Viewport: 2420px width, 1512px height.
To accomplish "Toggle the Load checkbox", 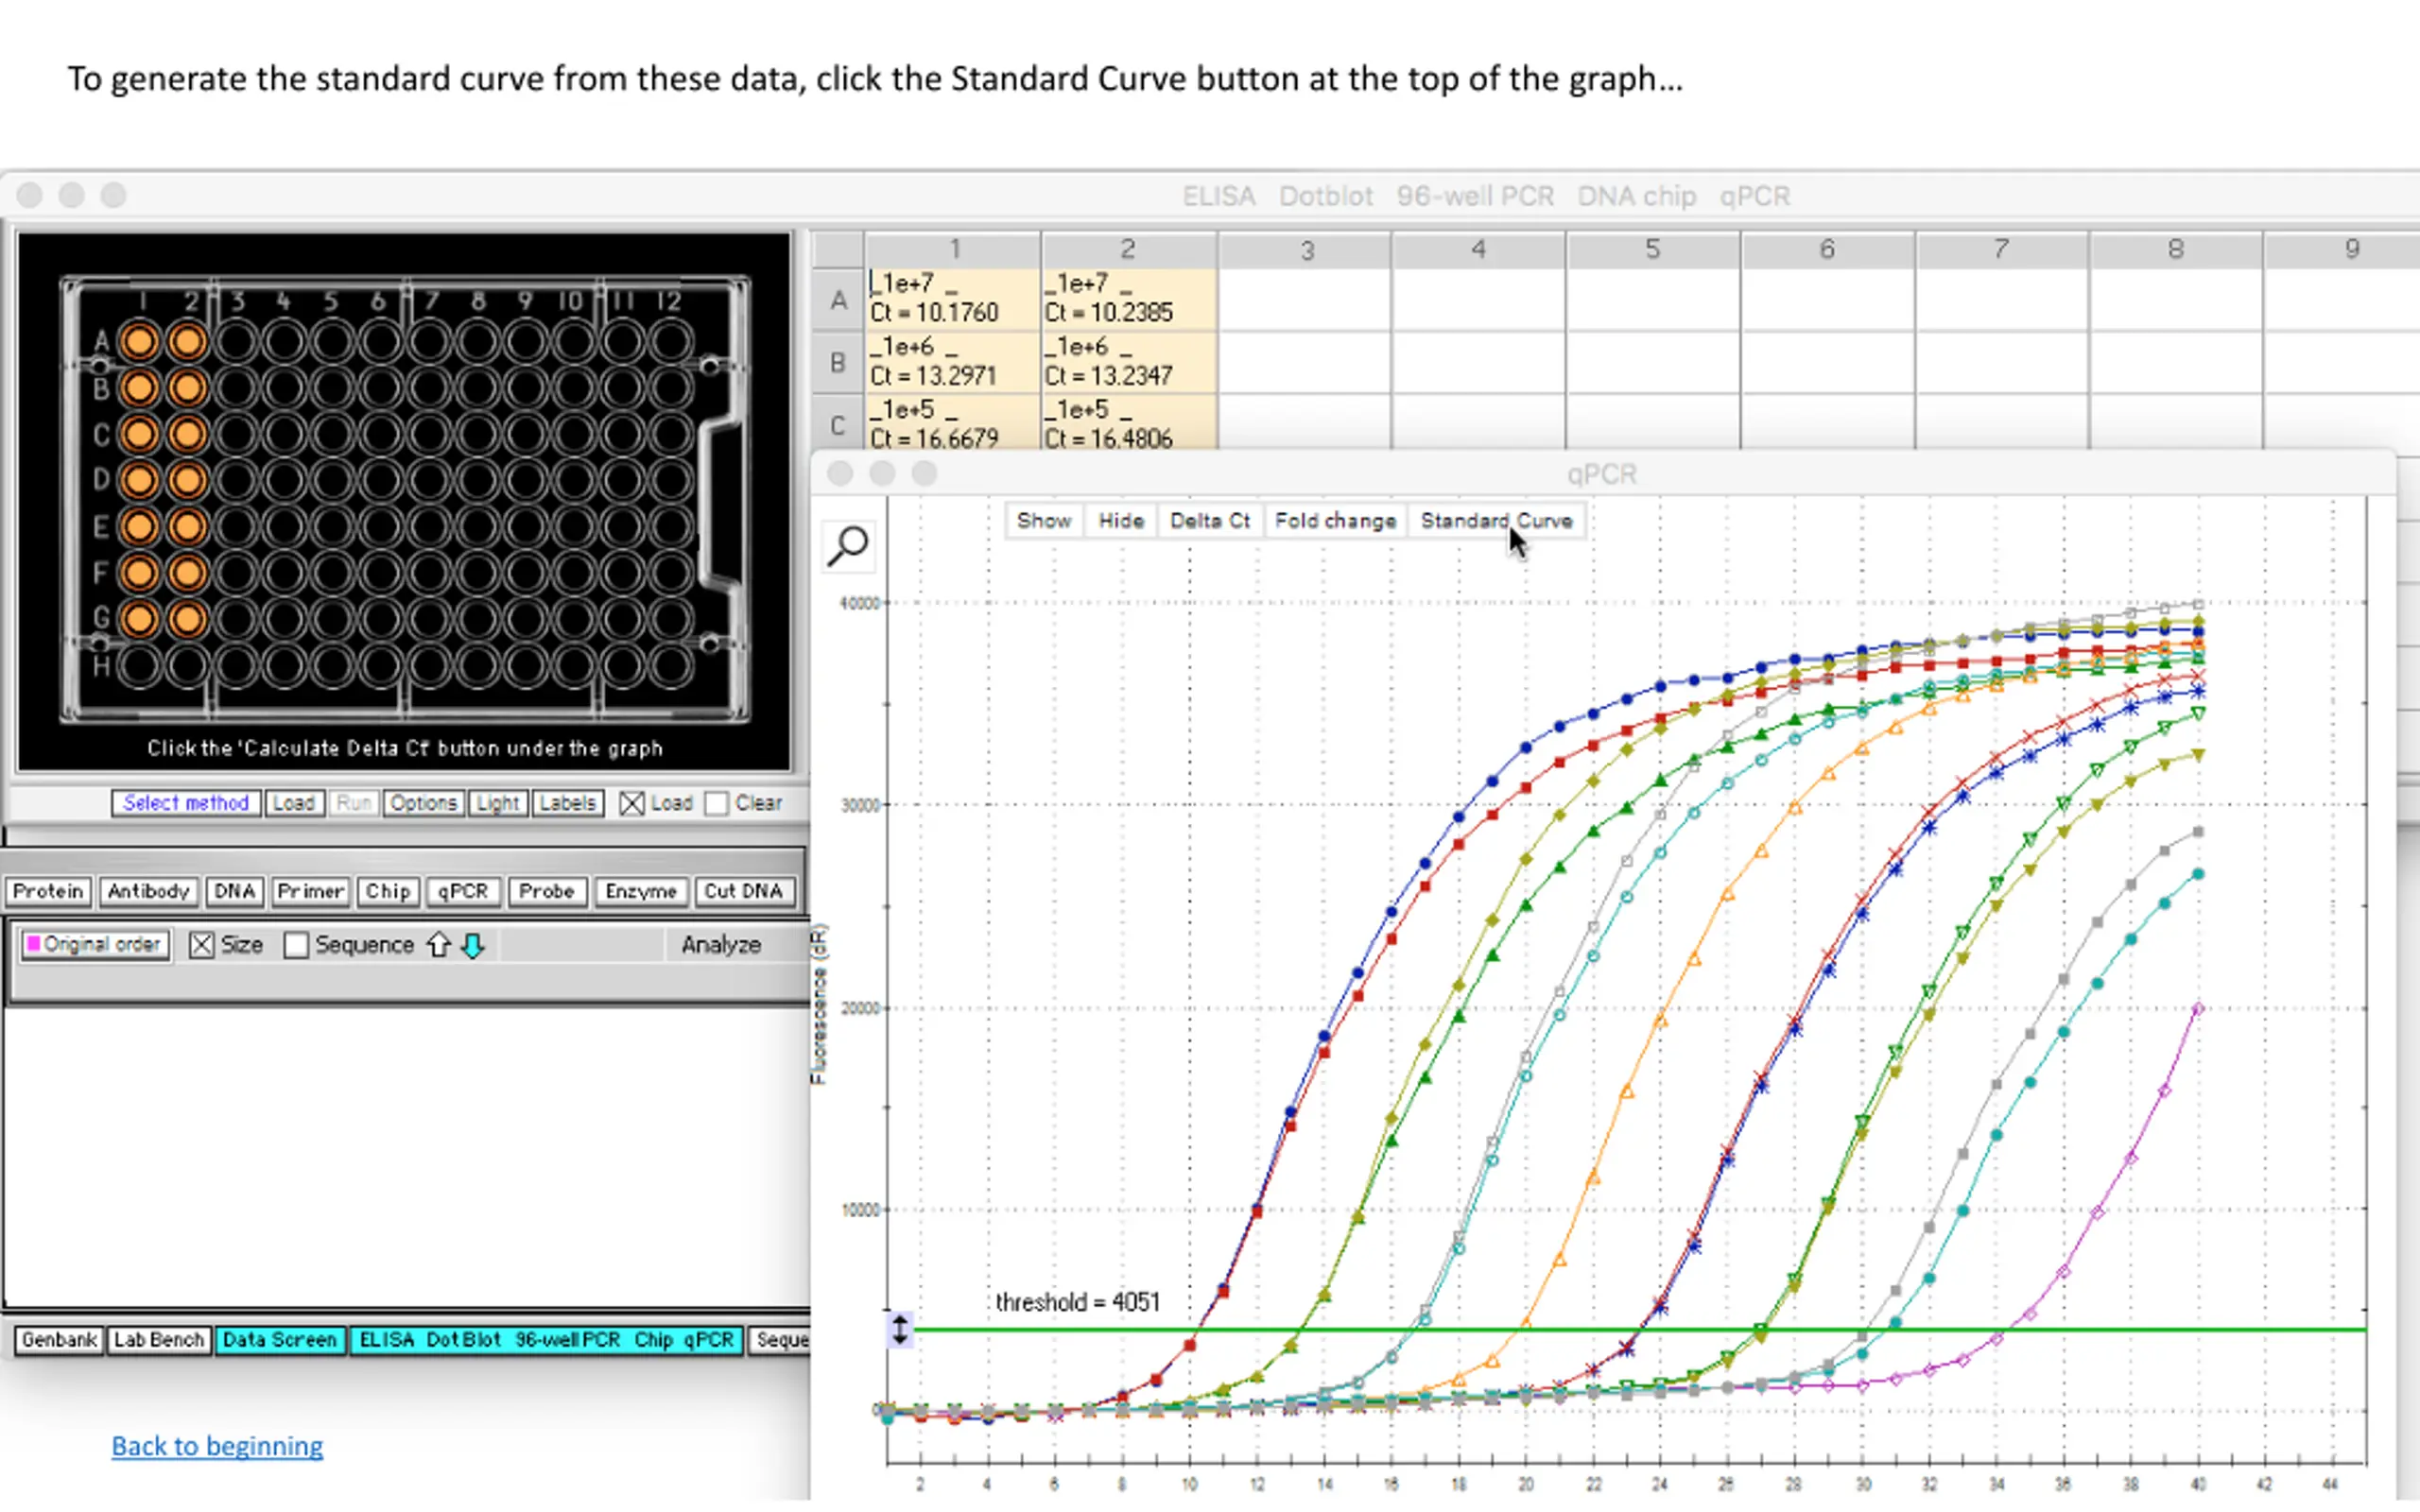I will pyautogui.click(x=631, y=803).
